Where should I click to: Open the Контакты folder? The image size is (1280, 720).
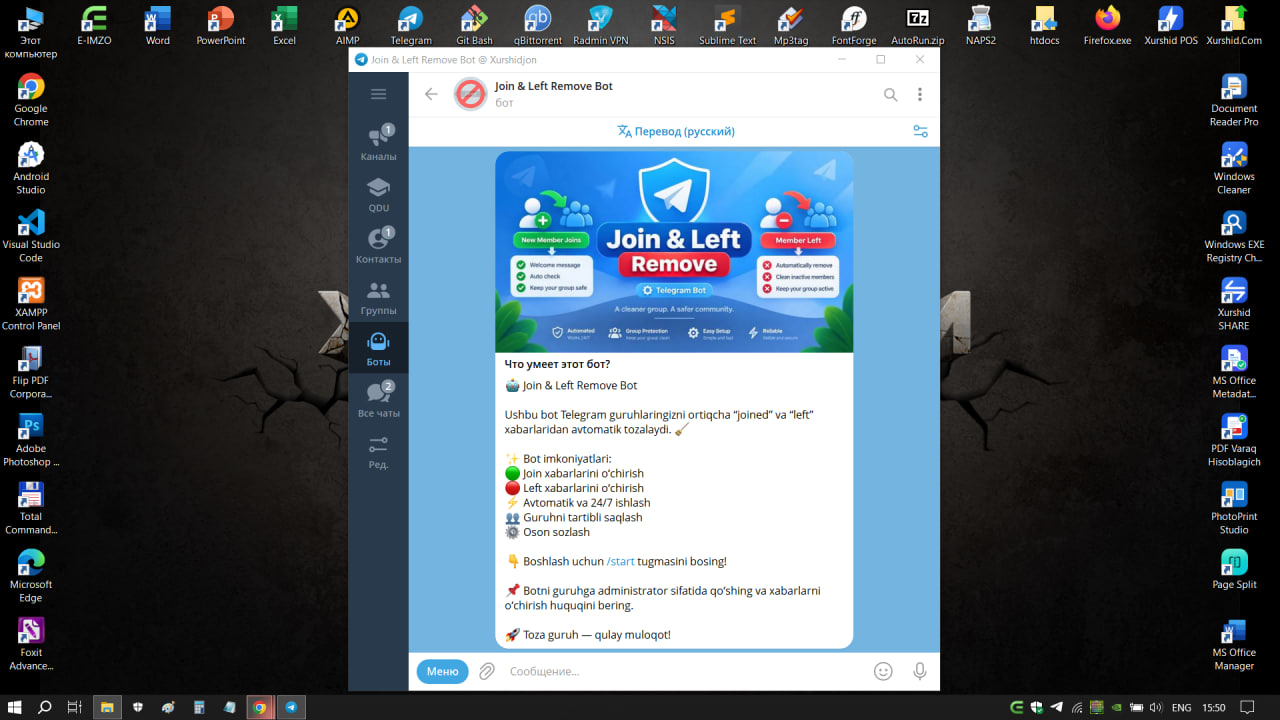[378, 246]
